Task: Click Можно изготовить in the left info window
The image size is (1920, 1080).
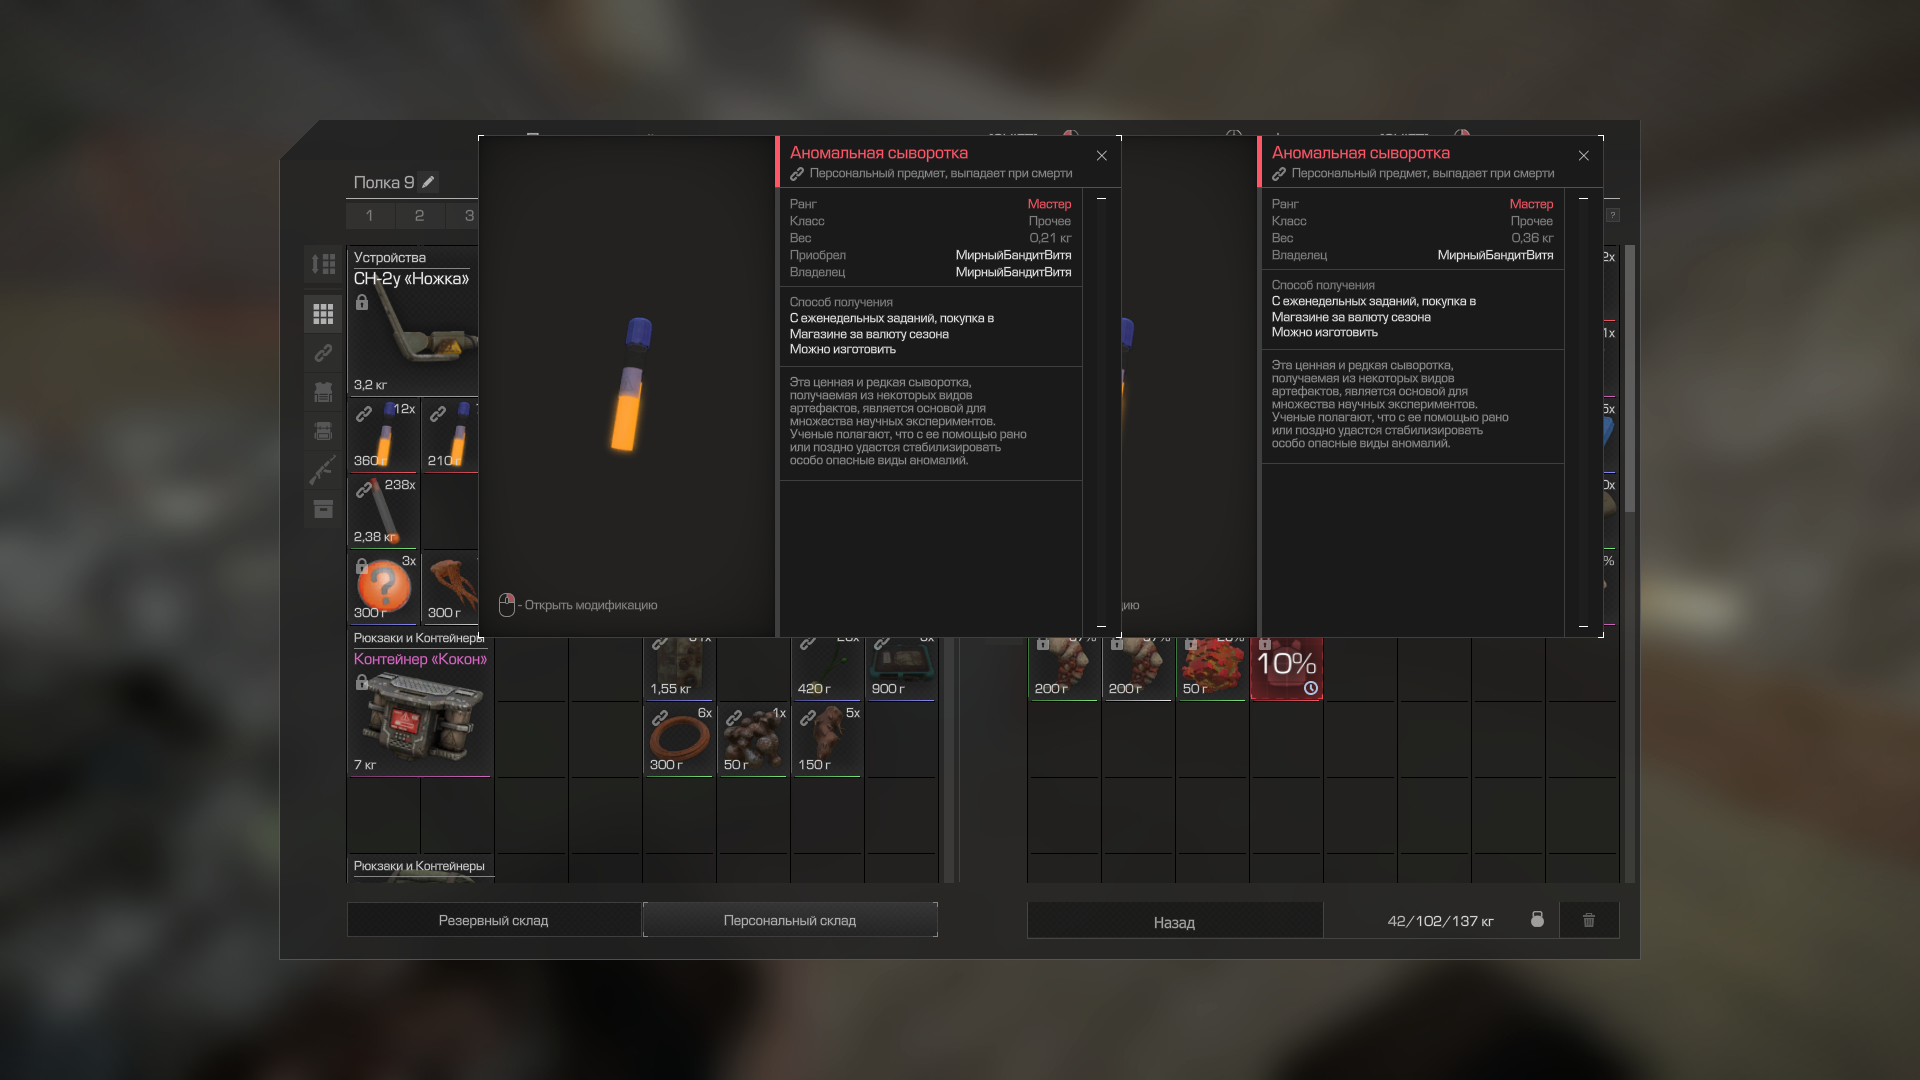Action: coord(843,349)
